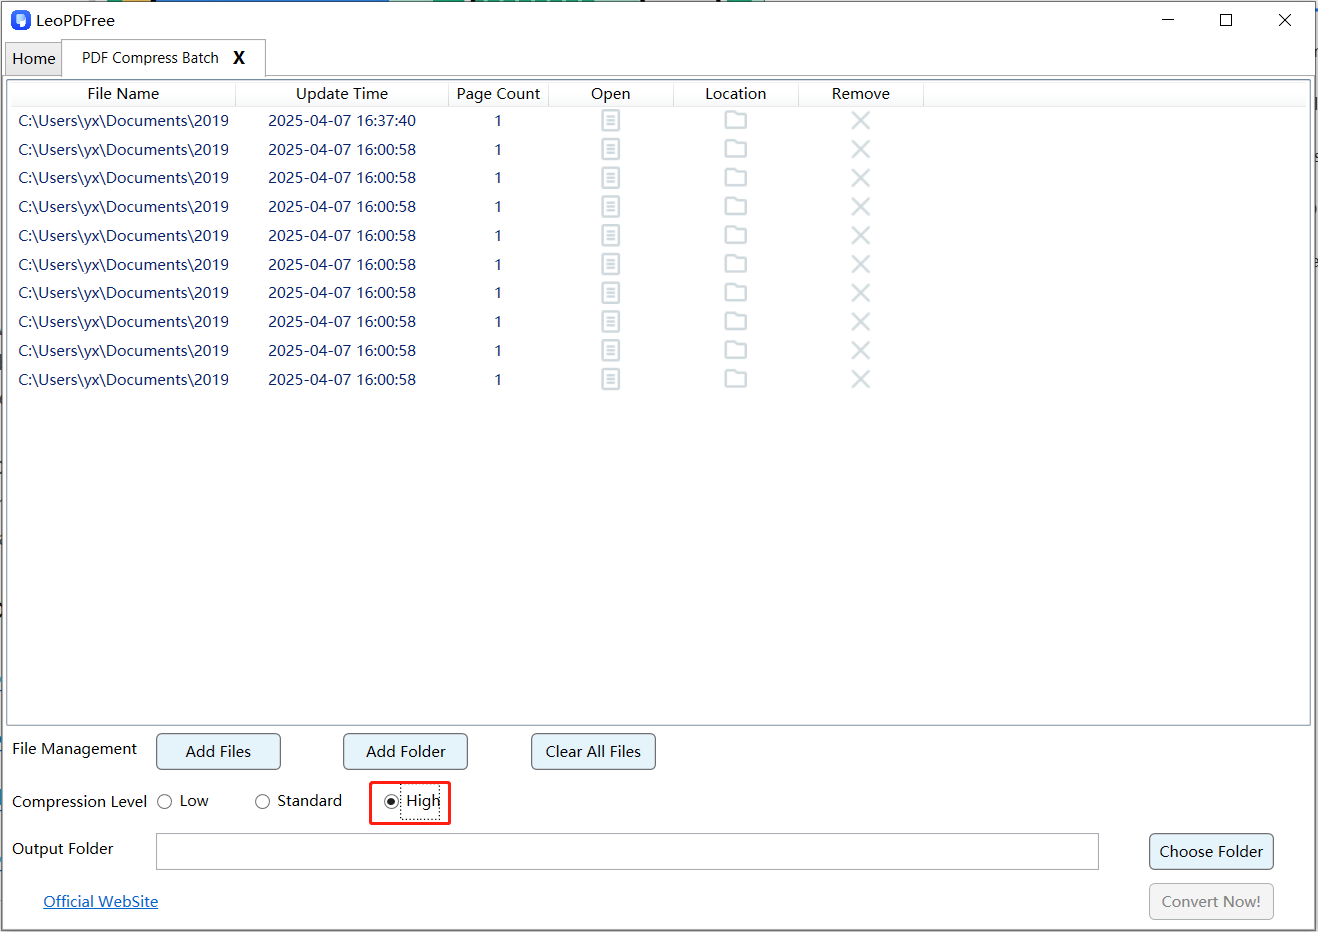Select the PDF Compress Batch tab

pyautogui.click(x=150, y=58)
